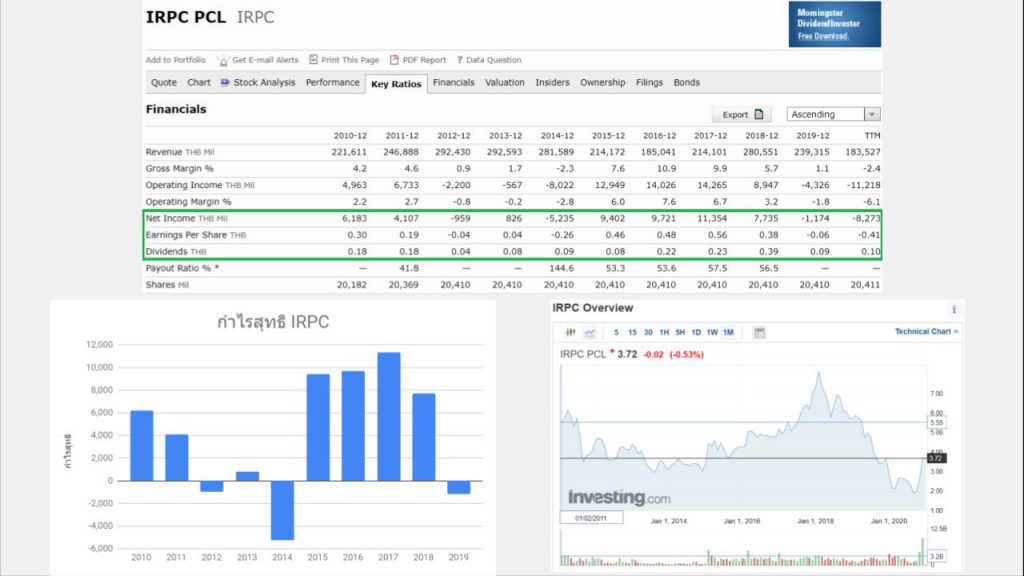Viewport: 1024px width, 576px height.
Task: Click the price change -0.02 (-0.53%)
Action: click(x=673, y=355)
